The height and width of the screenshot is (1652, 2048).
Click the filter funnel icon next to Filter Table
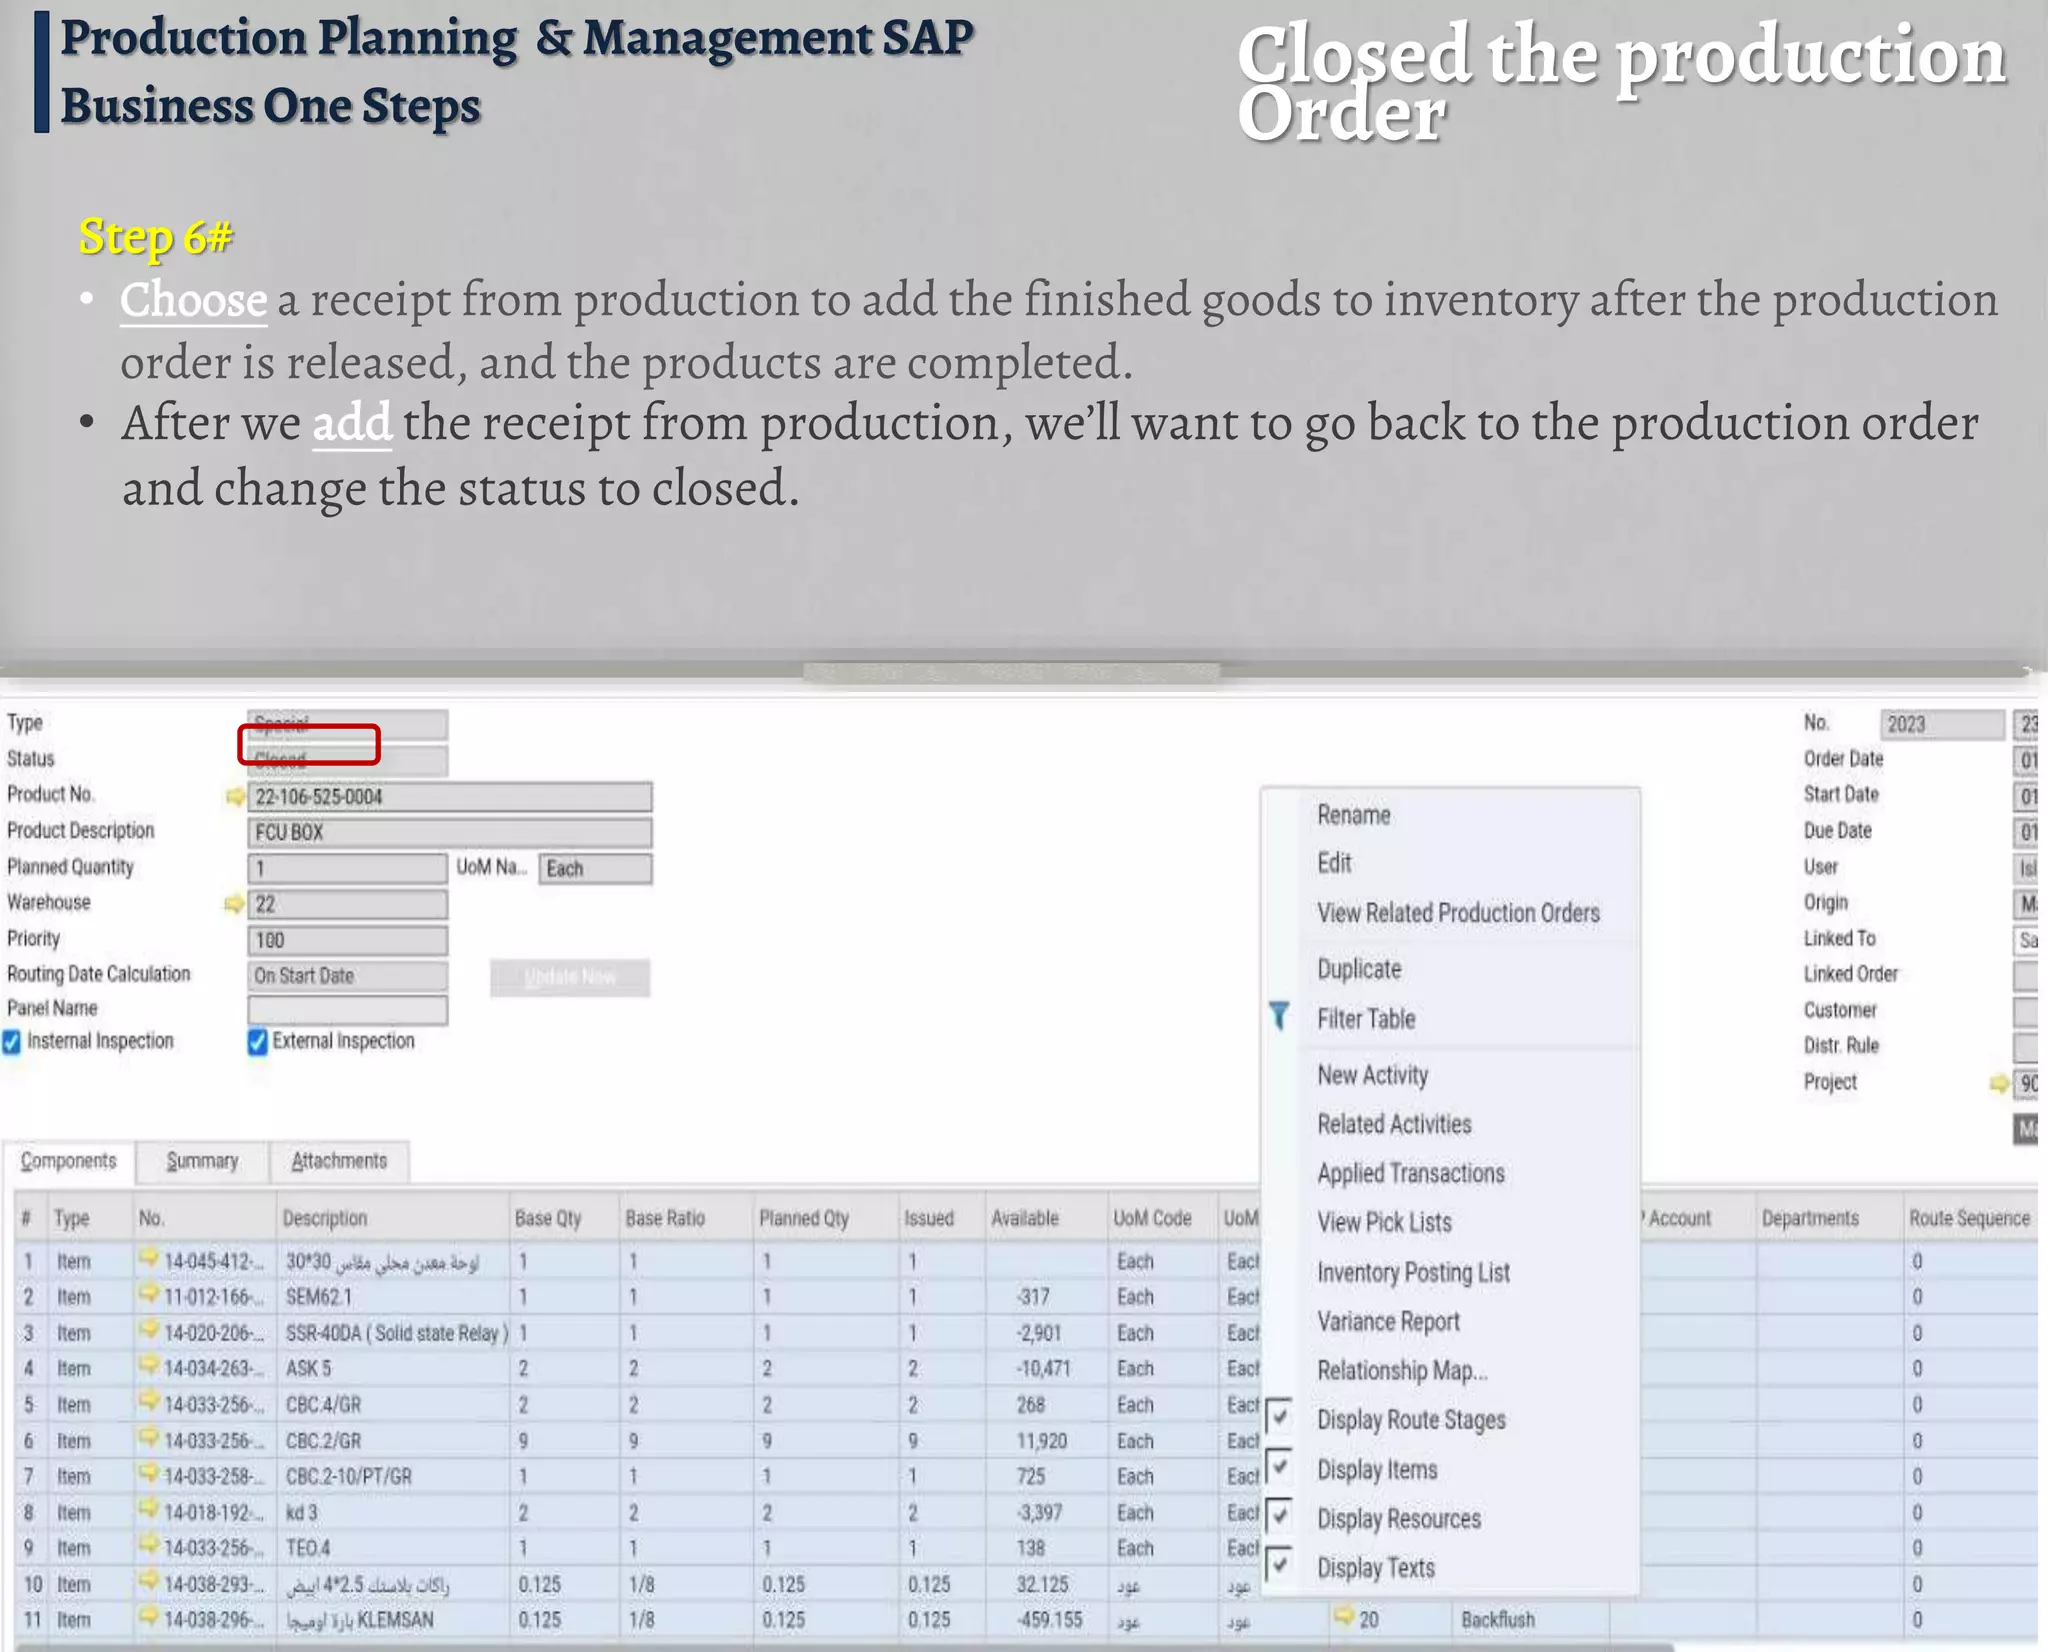[x=1279, y=1017]
